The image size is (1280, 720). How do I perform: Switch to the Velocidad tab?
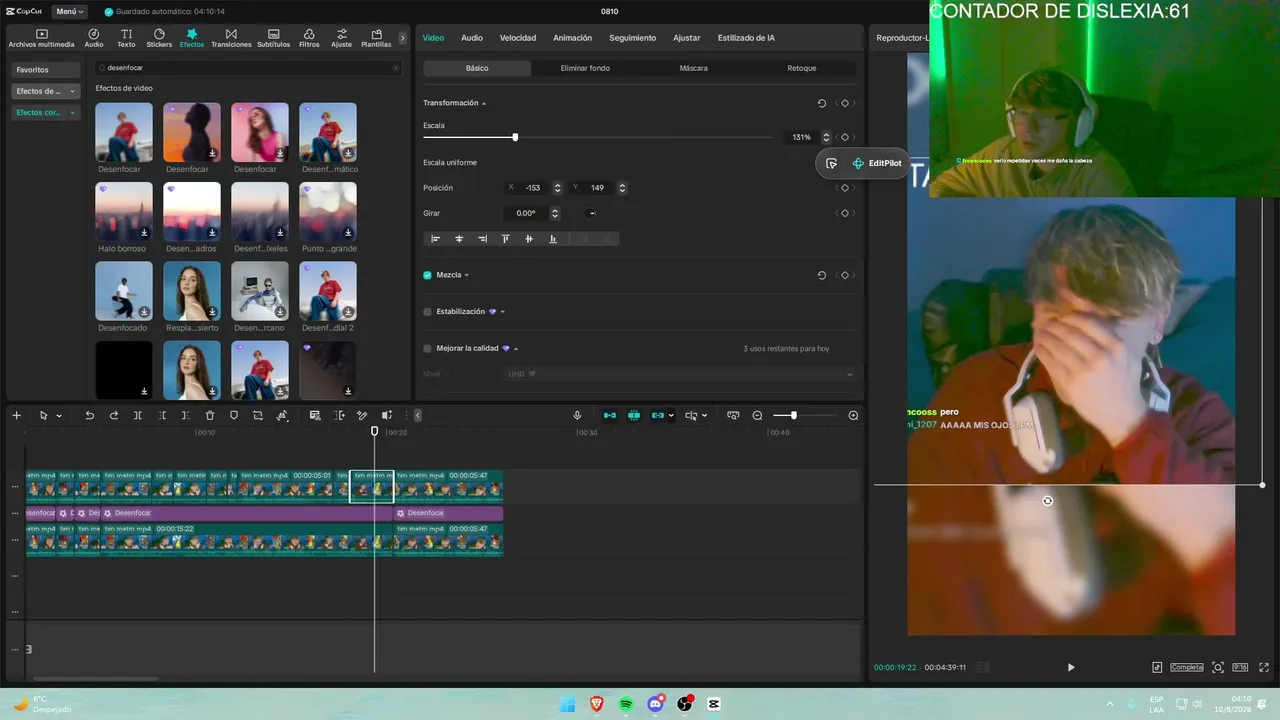tap(518, 38)
